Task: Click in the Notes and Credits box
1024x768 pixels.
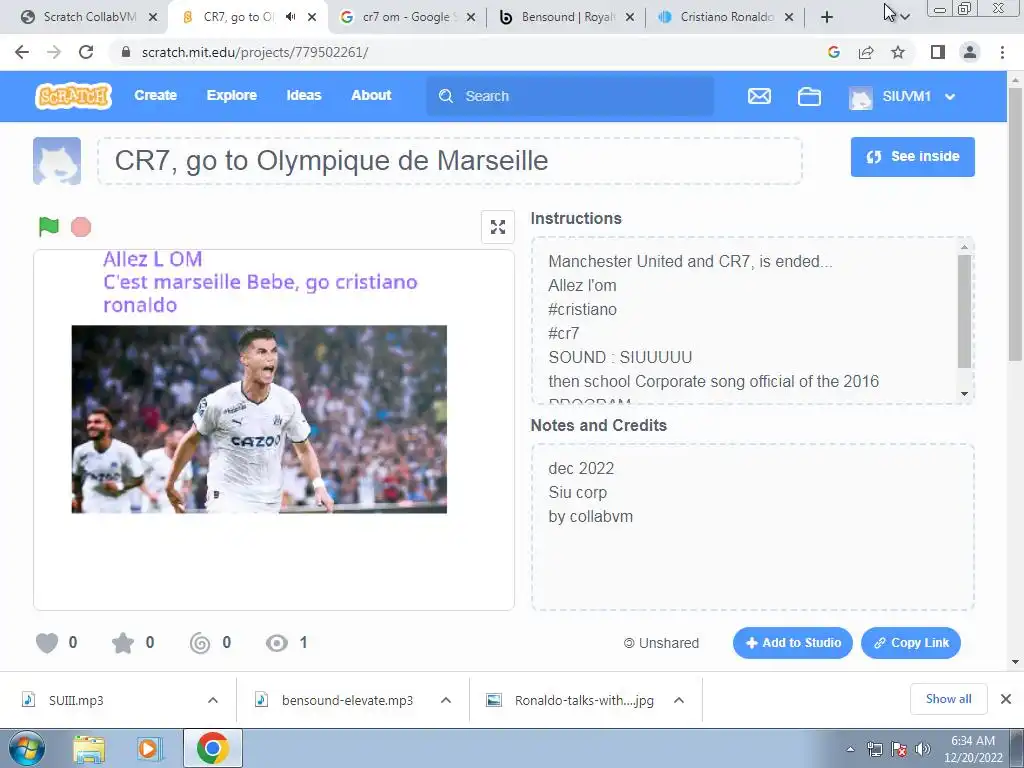Action: [752, 527]
